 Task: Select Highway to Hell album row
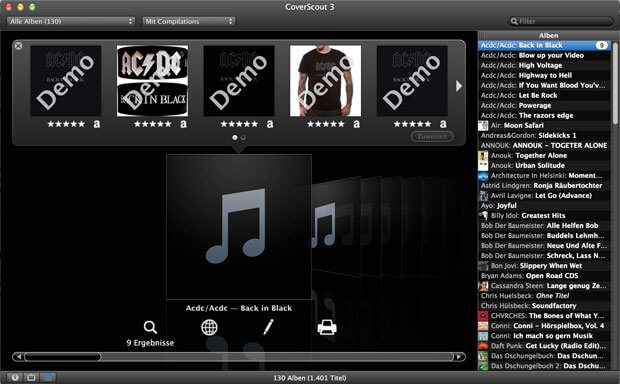[544, 76]
